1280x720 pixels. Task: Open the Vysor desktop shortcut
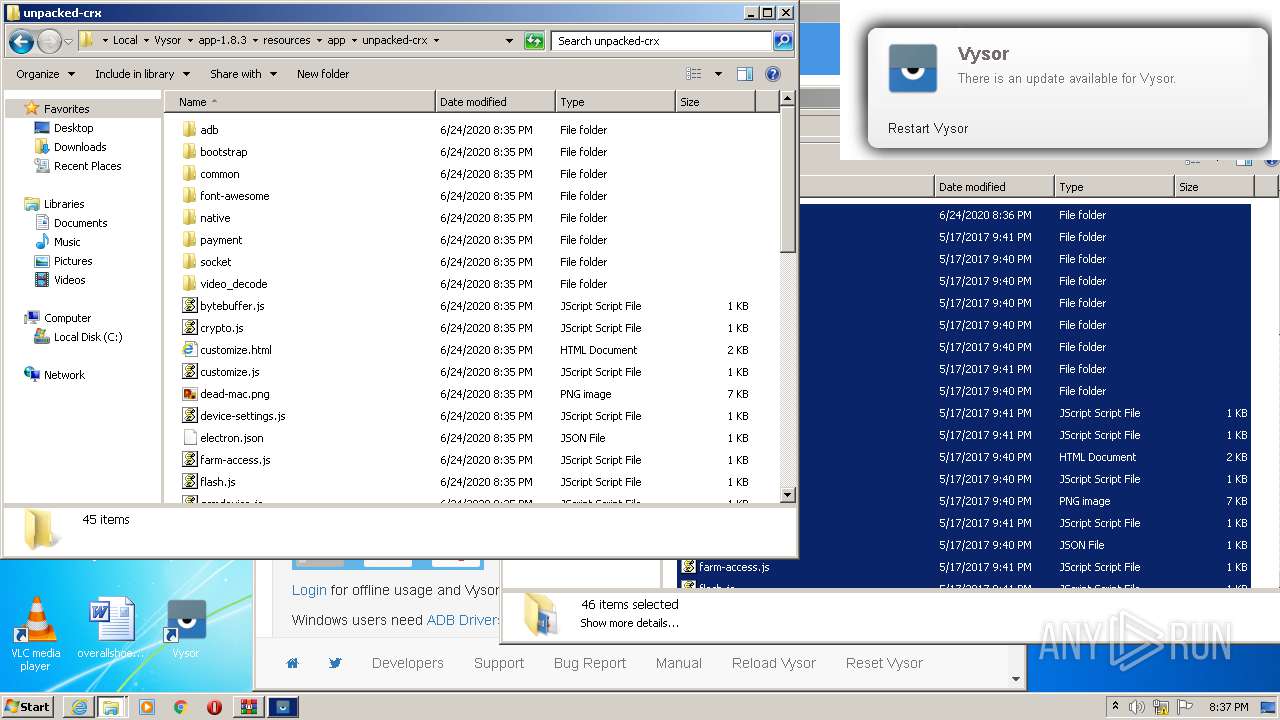coord(185,630)
